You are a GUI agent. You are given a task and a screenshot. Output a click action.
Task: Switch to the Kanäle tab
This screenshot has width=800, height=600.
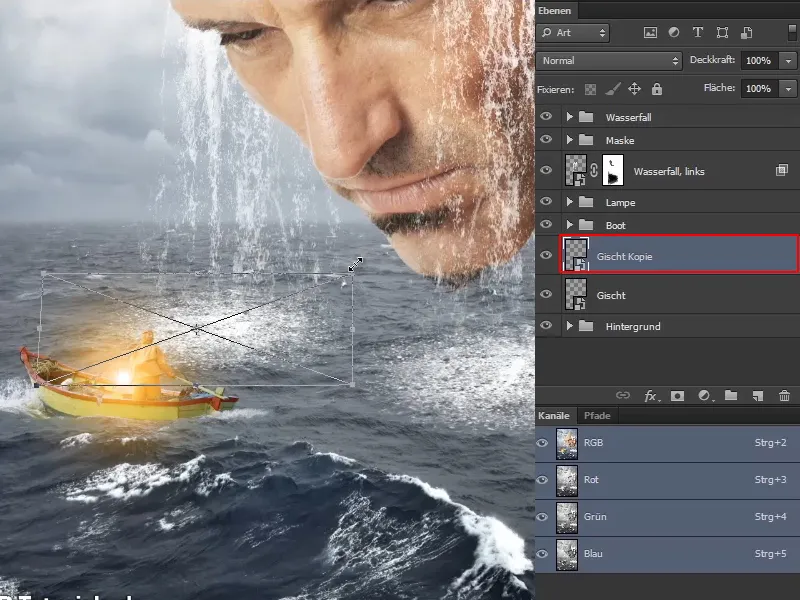click(554, 415)
